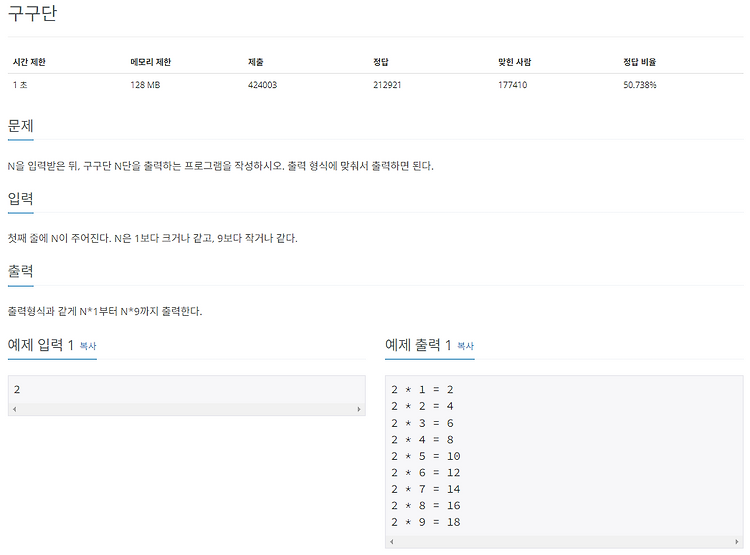The width and height of the screenshot is (750, 555).
Task: Click the 177410 solvers value
Action: (512, 85)
